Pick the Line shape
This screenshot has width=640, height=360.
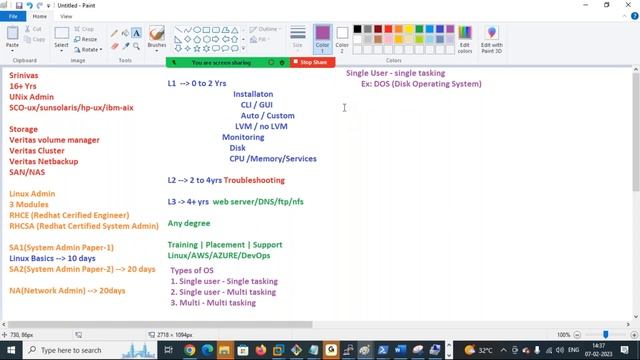178,30
